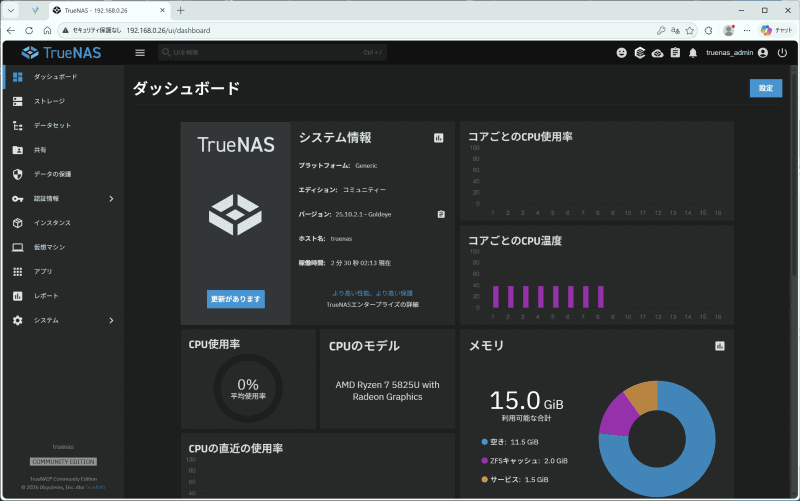Click the browser address bar URL
800x501 pixels.
pyautogui.click(x=168, y=31)
